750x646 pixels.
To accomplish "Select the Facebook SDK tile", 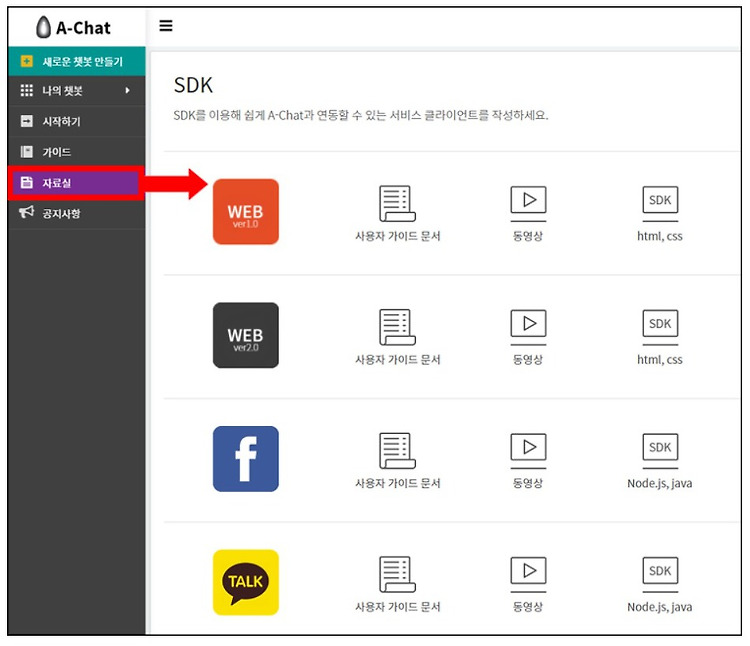I will [246, 459].
